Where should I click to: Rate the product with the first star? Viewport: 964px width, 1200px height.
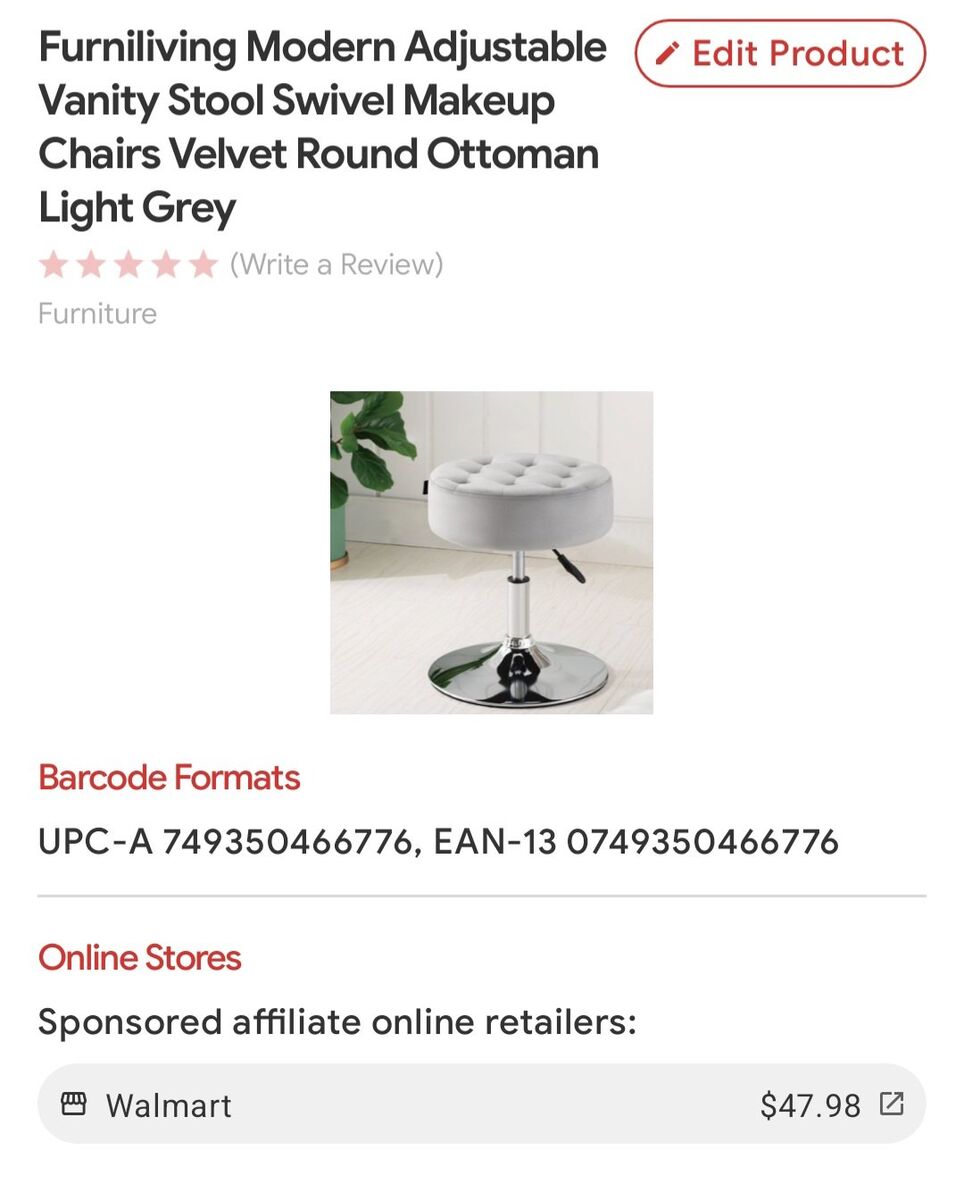click(x=53, y=265)
